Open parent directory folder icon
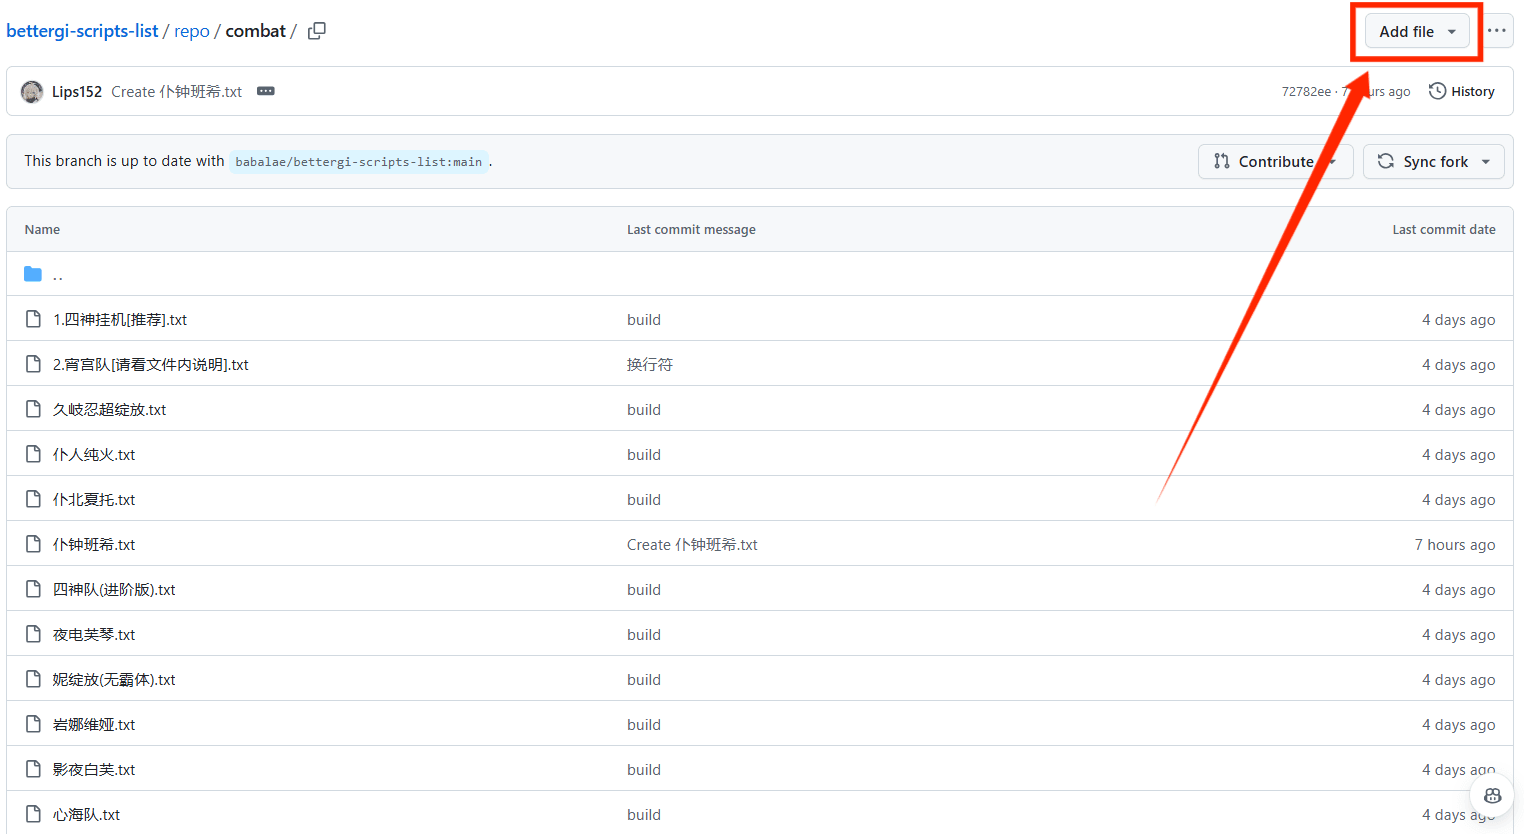This screenshot has height=834, width=1524. click(x=33, y=274)
